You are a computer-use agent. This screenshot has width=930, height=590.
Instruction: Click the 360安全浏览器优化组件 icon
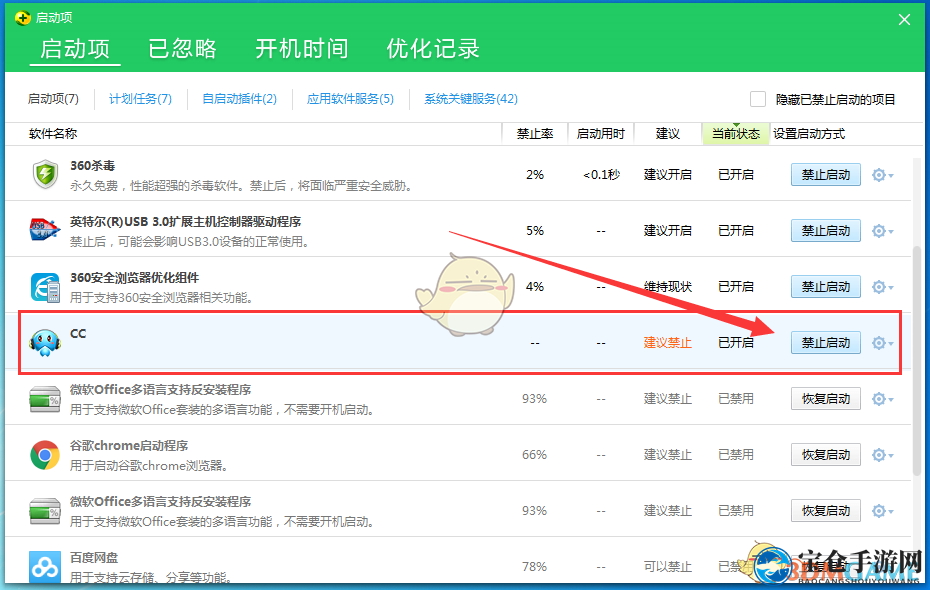45,287
